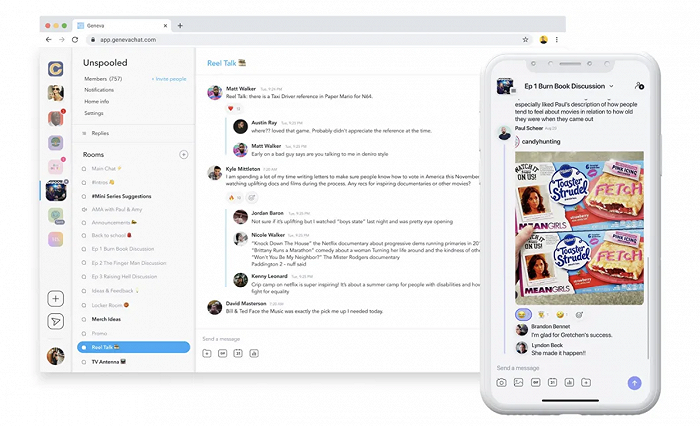Add a calendar event on phone composer

coord(552,383)
